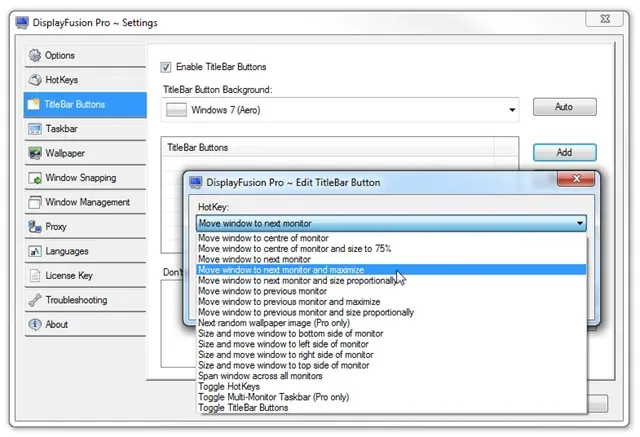Select Move window to next monitor and size proportionally

pos(391,280)
